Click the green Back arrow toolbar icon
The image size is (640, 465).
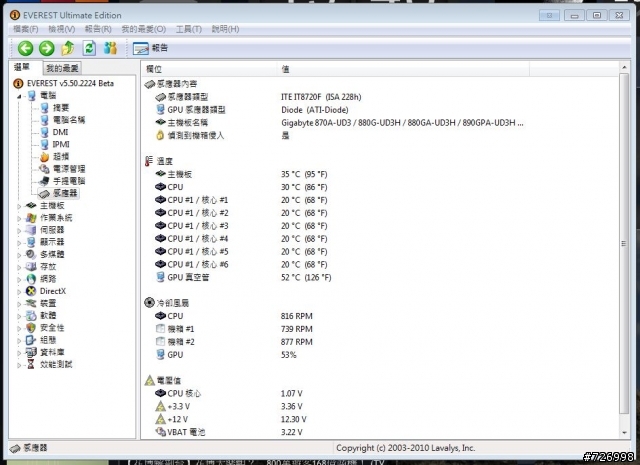(x=25, y=48)
